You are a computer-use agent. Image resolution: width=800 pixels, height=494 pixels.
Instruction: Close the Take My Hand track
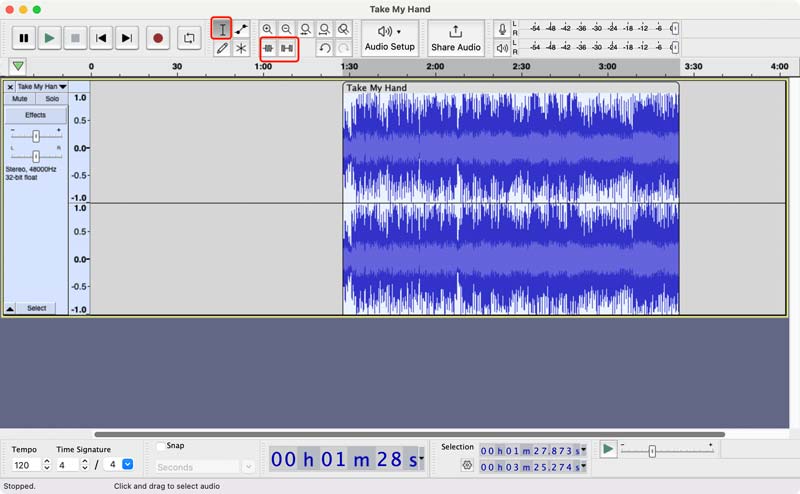pos(10,87)
